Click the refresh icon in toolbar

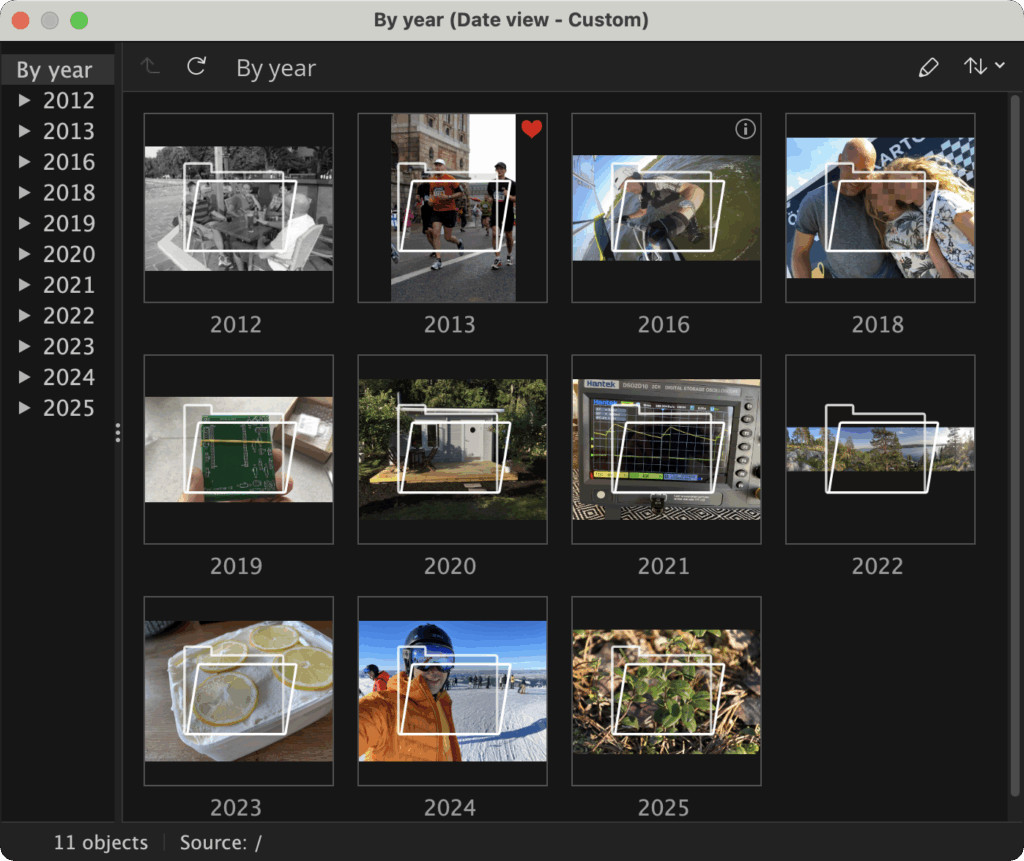197,67
